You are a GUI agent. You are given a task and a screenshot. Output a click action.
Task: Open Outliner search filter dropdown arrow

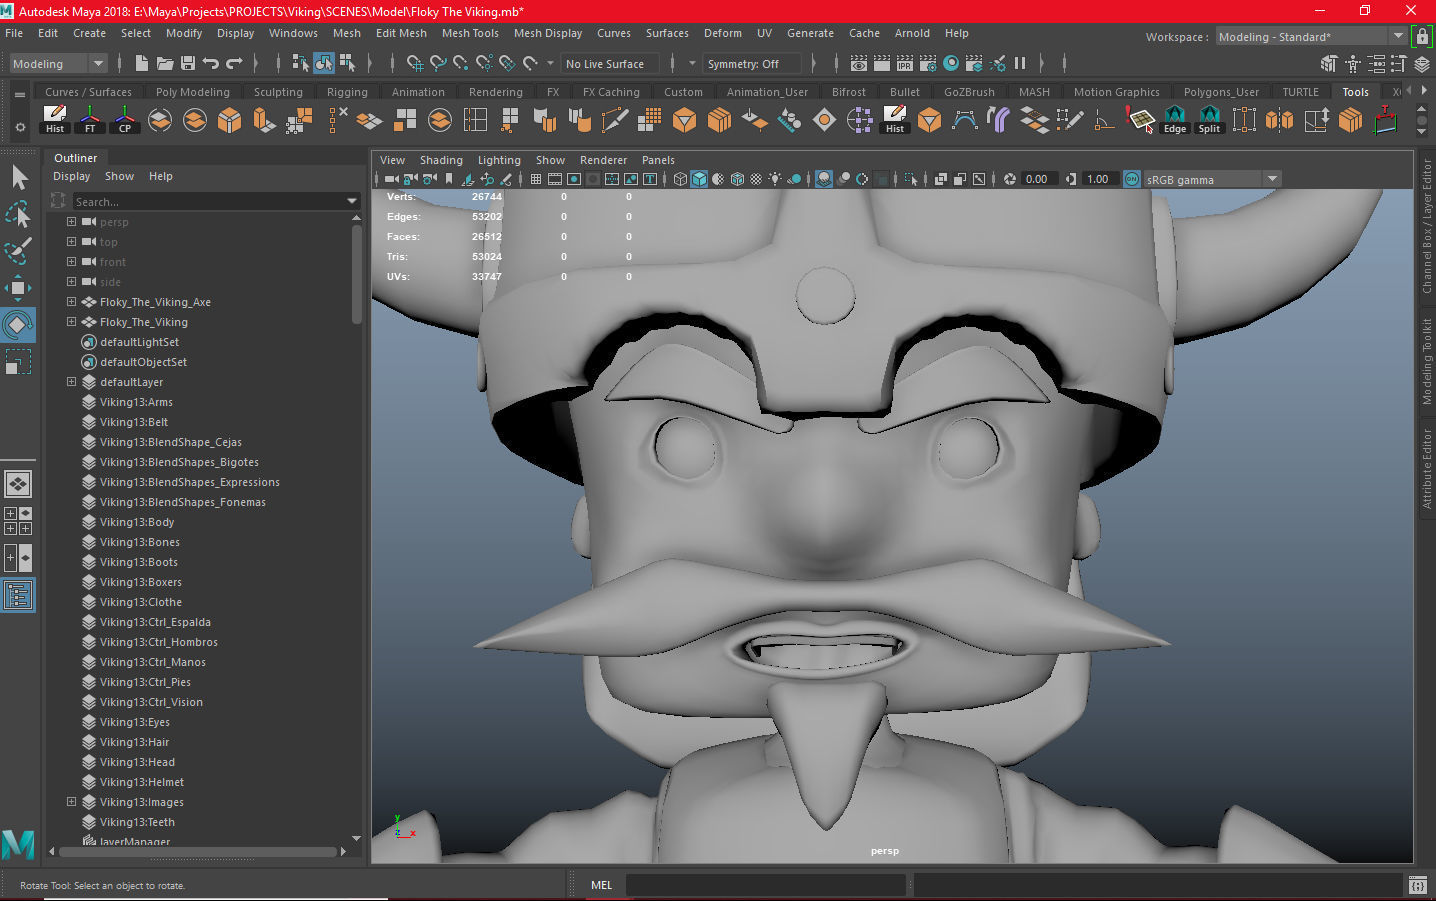[351, 201]
